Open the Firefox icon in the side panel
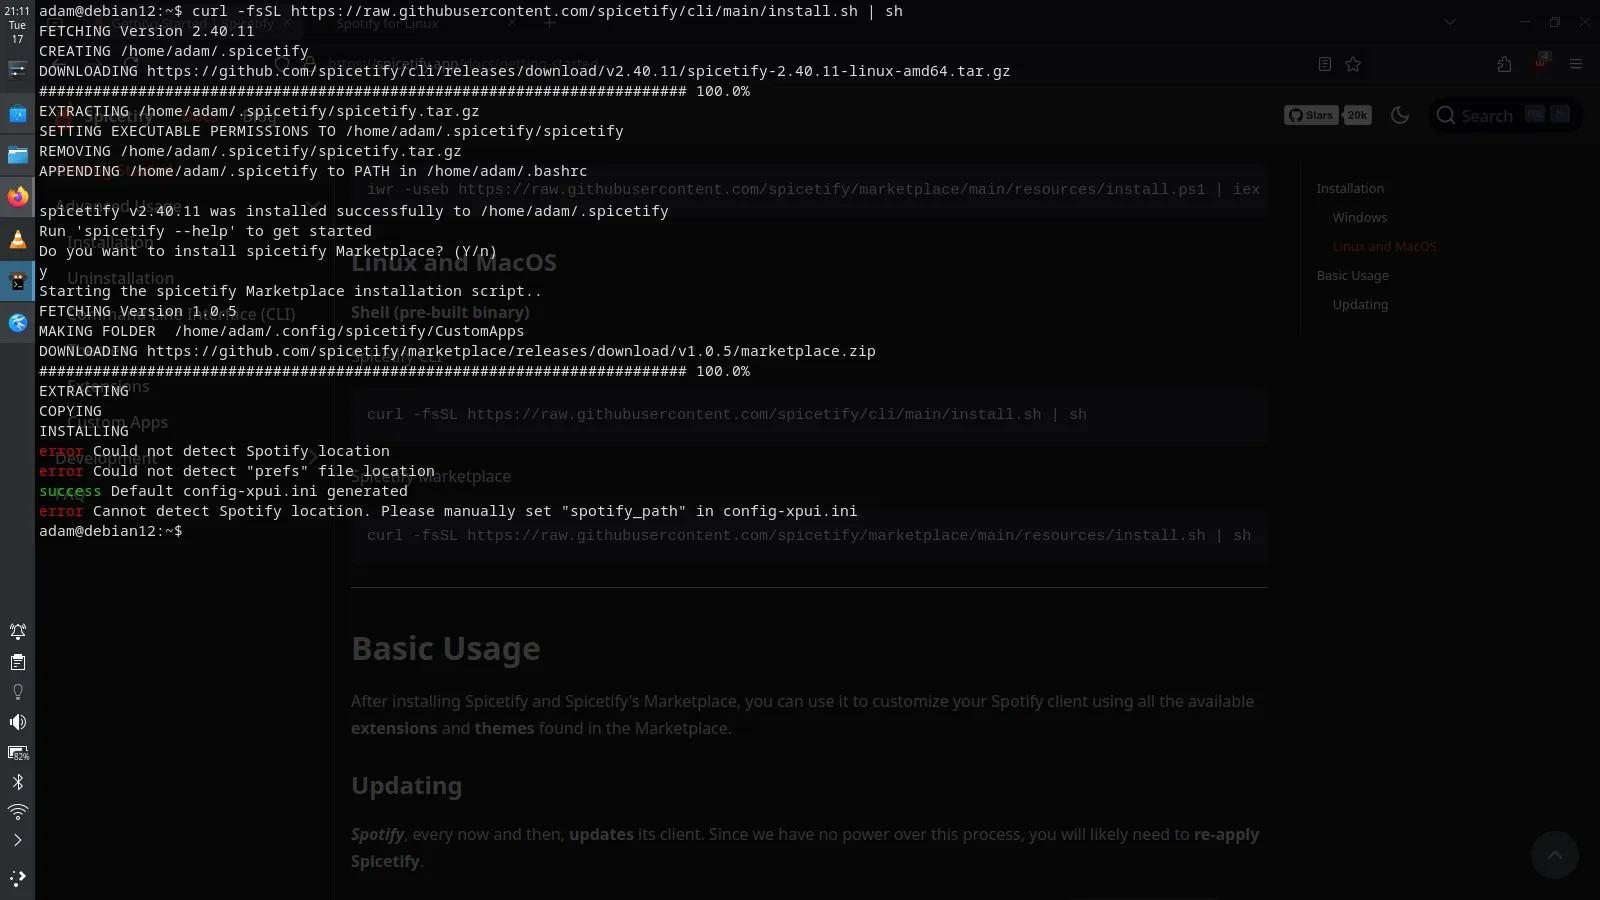Image resolution: width=1600 pixels, height=900 pixels. 17,197
